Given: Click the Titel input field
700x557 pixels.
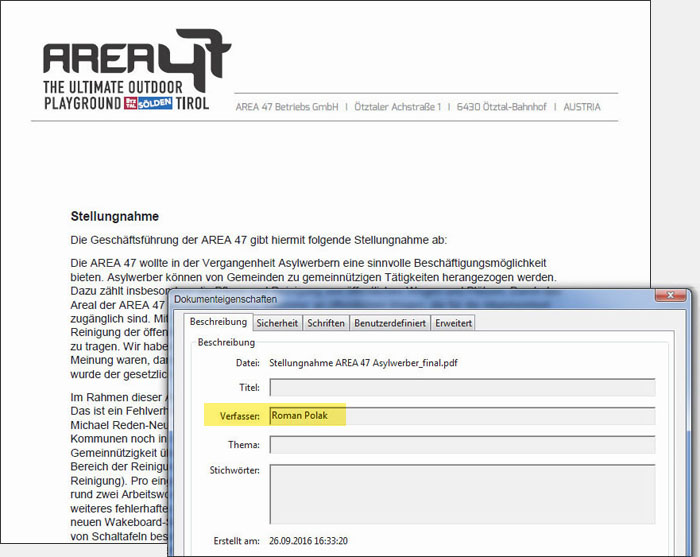Looking at the screenshot, I should [x=462, y=387].
